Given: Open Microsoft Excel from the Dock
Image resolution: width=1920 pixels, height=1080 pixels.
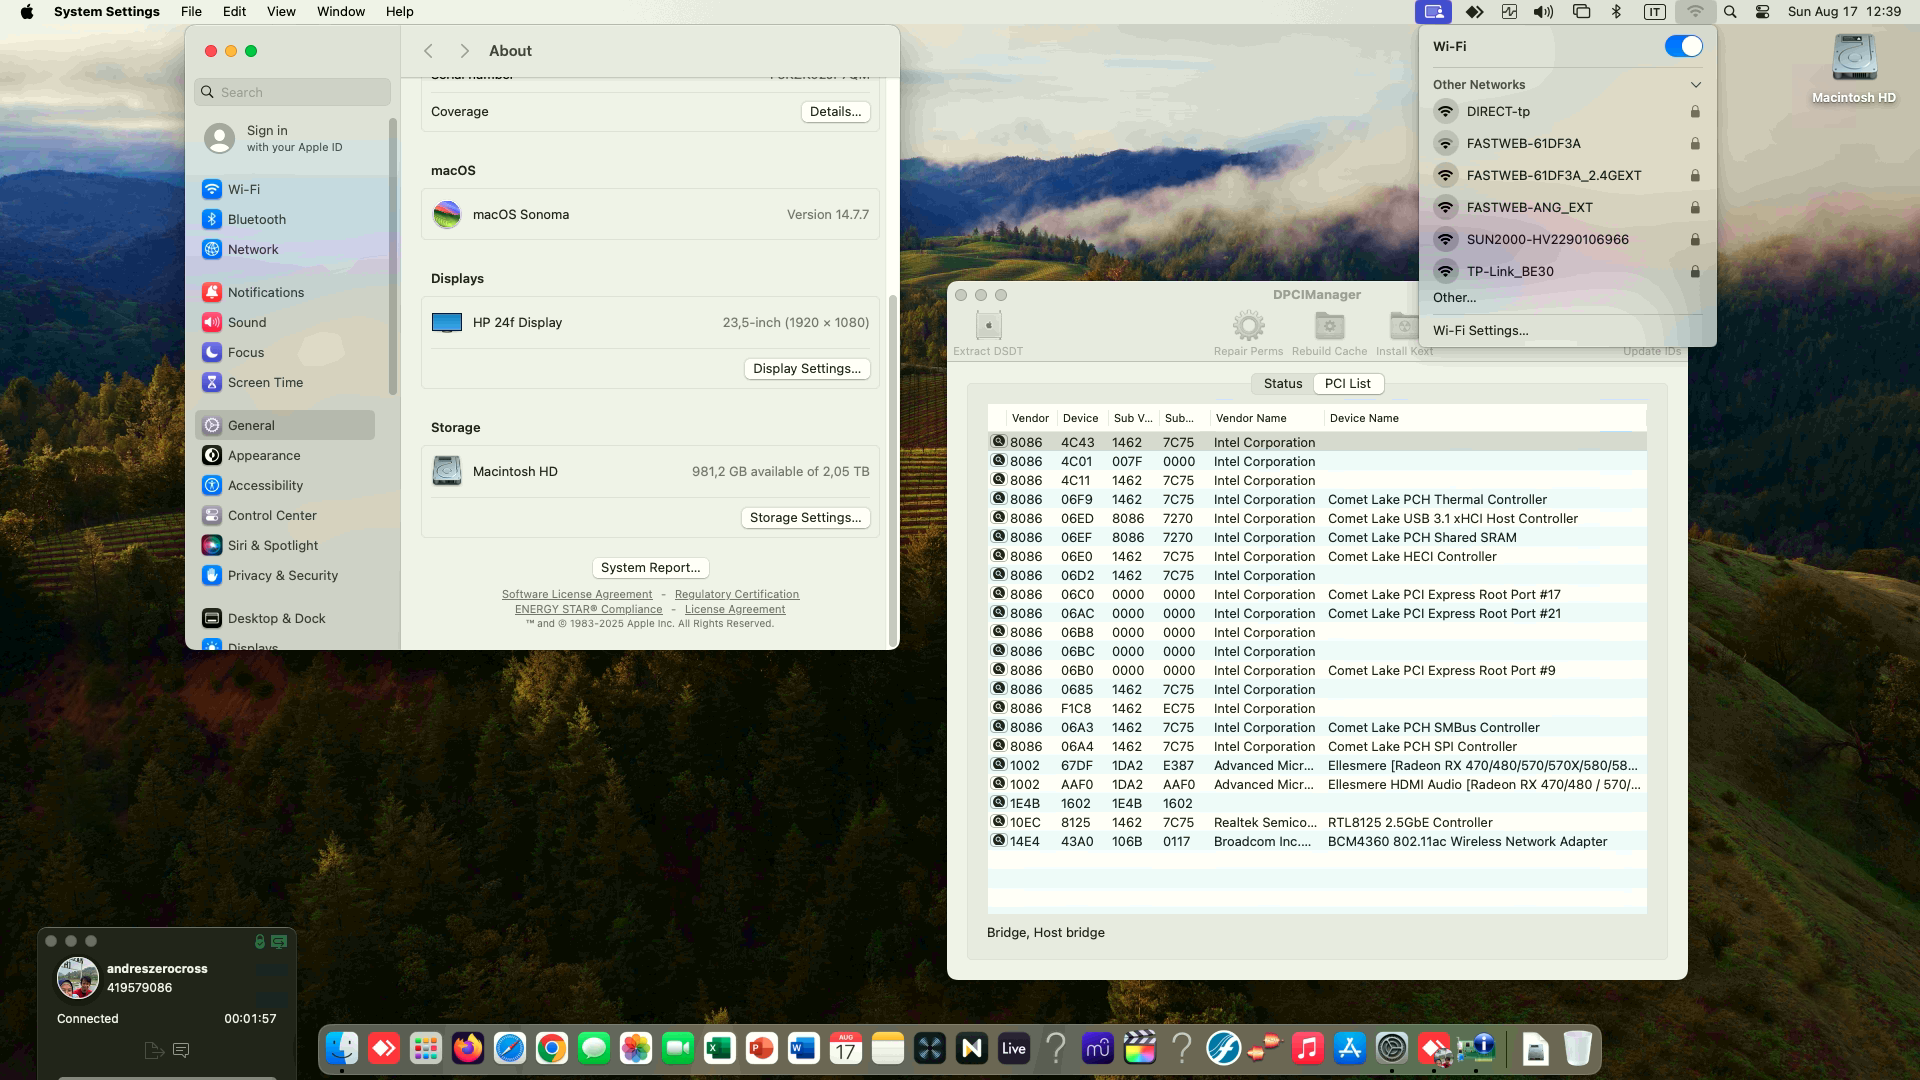Looking at the screenshot, I should [x=720, y=1048].
